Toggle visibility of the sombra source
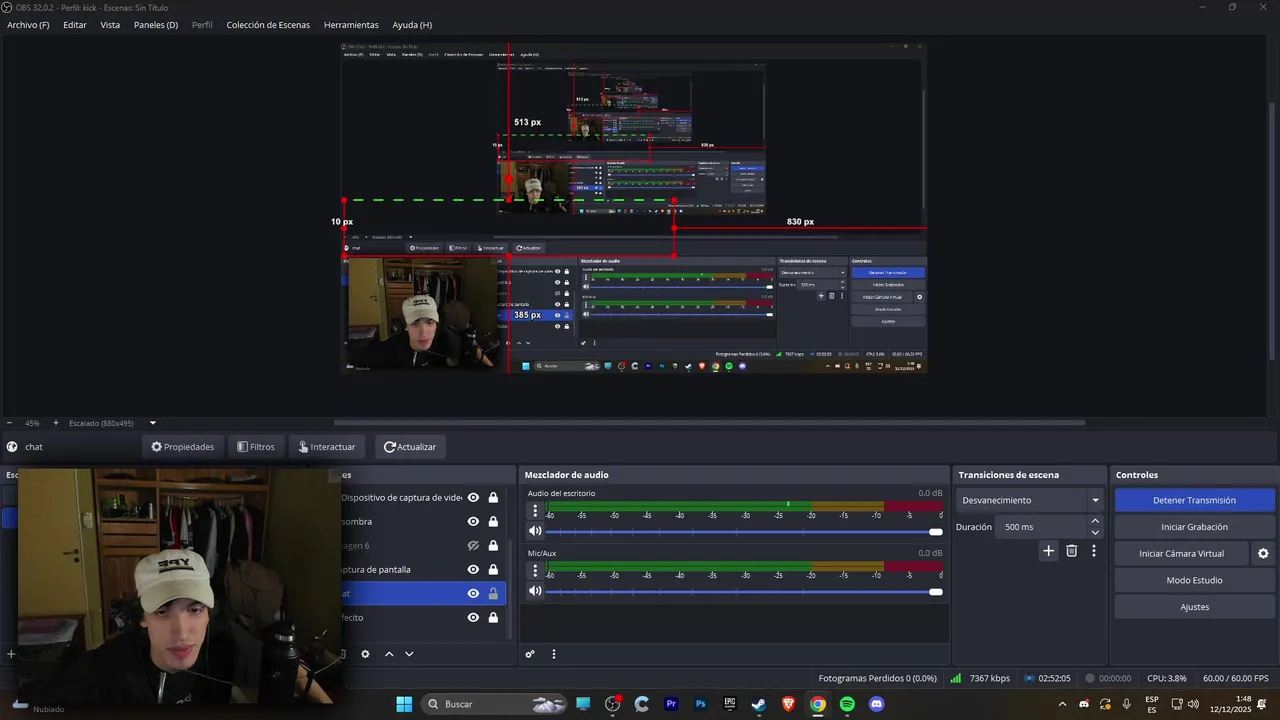Image resolution: width=1280 pixels, height=720 pixels. (473, 521)
